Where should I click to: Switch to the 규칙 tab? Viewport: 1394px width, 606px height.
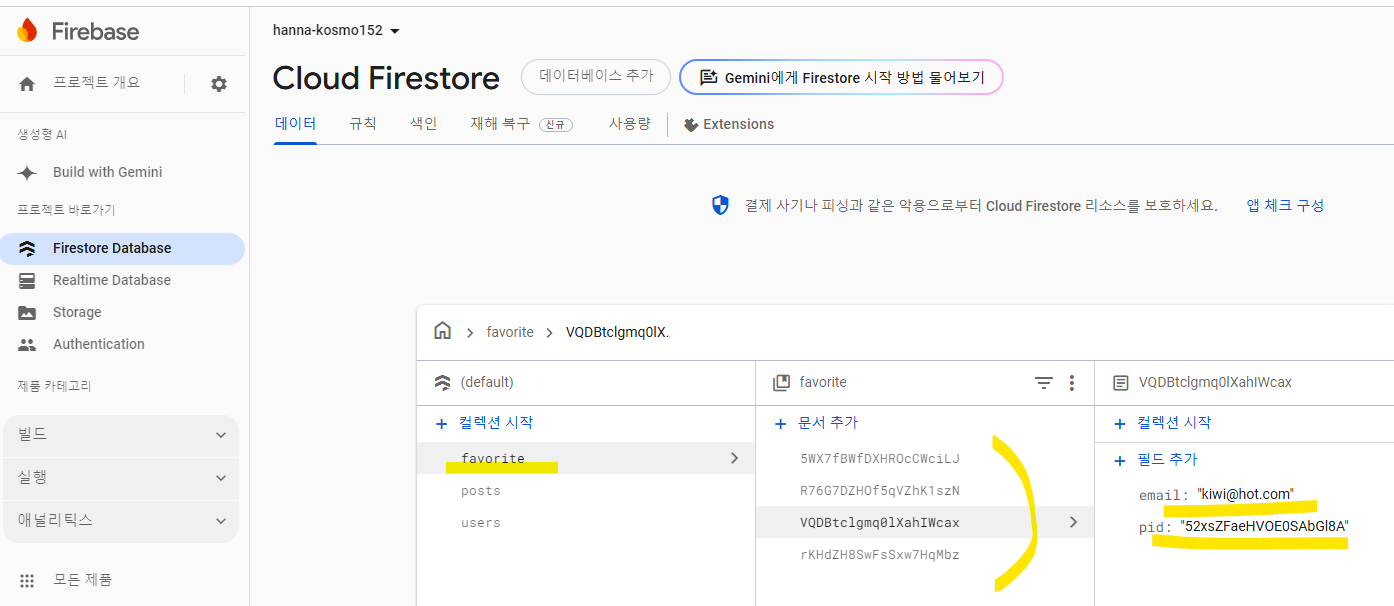(363, 124)
